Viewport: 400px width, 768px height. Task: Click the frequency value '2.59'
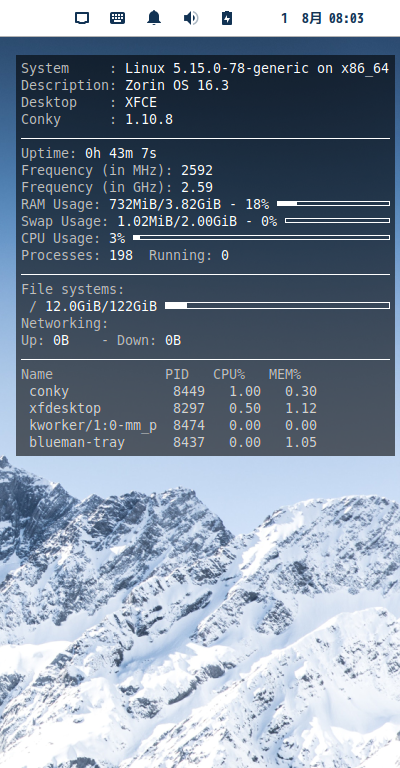click(197, 188)
